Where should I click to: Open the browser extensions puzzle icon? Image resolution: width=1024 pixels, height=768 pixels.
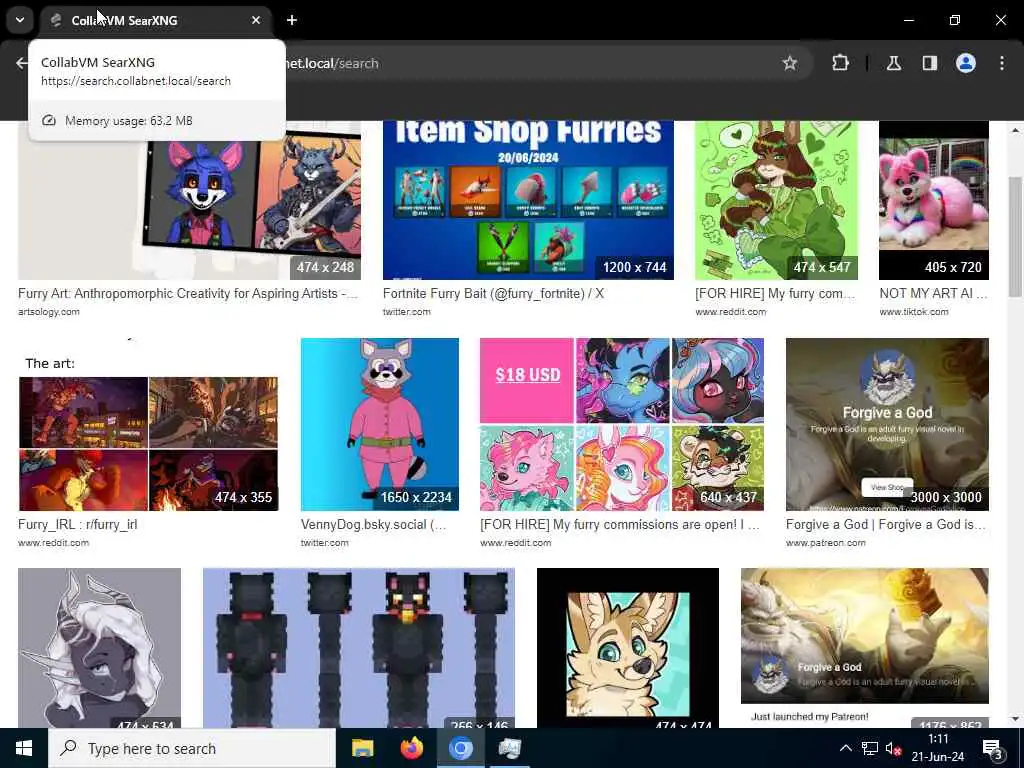coord(840,63)
